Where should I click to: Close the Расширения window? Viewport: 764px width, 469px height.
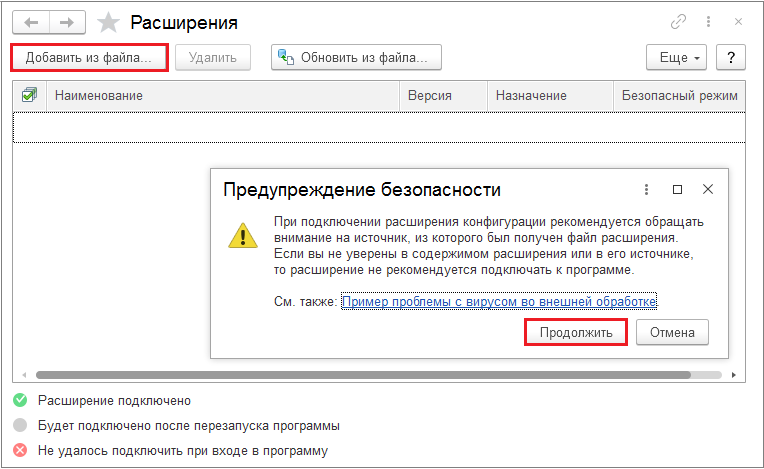pos(739,21)
